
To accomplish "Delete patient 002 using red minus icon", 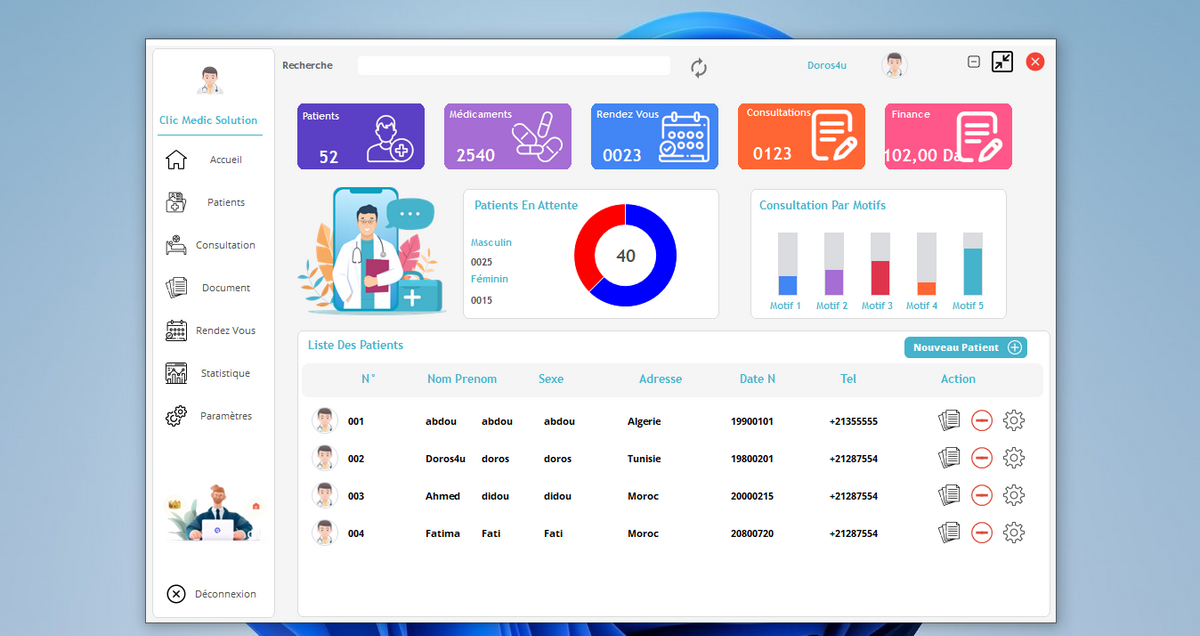I will [x=981, y=458].
